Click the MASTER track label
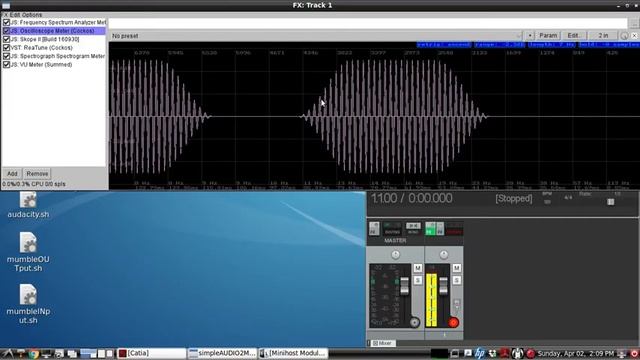The height and width of the screenshot is (360, 640). coord(395,241)
